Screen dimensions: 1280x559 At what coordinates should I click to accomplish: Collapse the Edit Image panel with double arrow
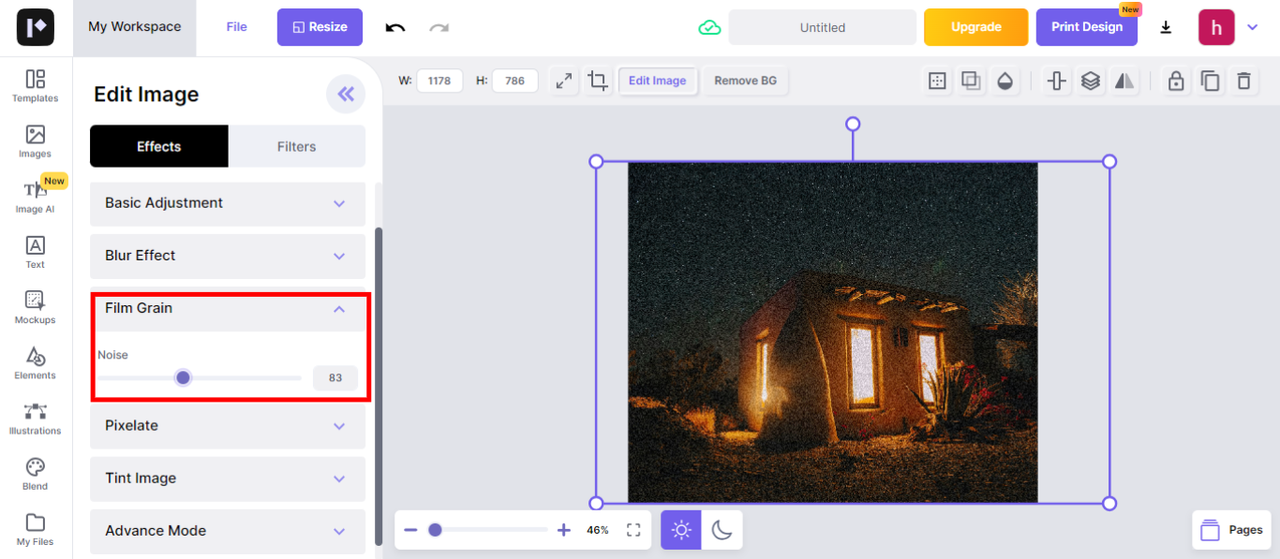tap(345, 94)
